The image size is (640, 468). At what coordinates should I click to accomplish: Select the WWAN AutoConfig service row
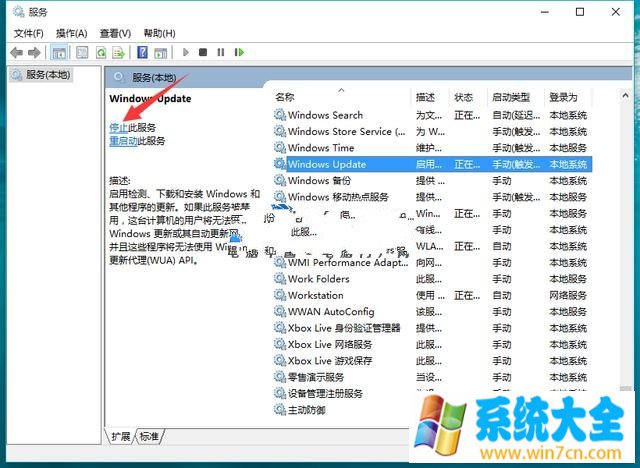[432, 312]
